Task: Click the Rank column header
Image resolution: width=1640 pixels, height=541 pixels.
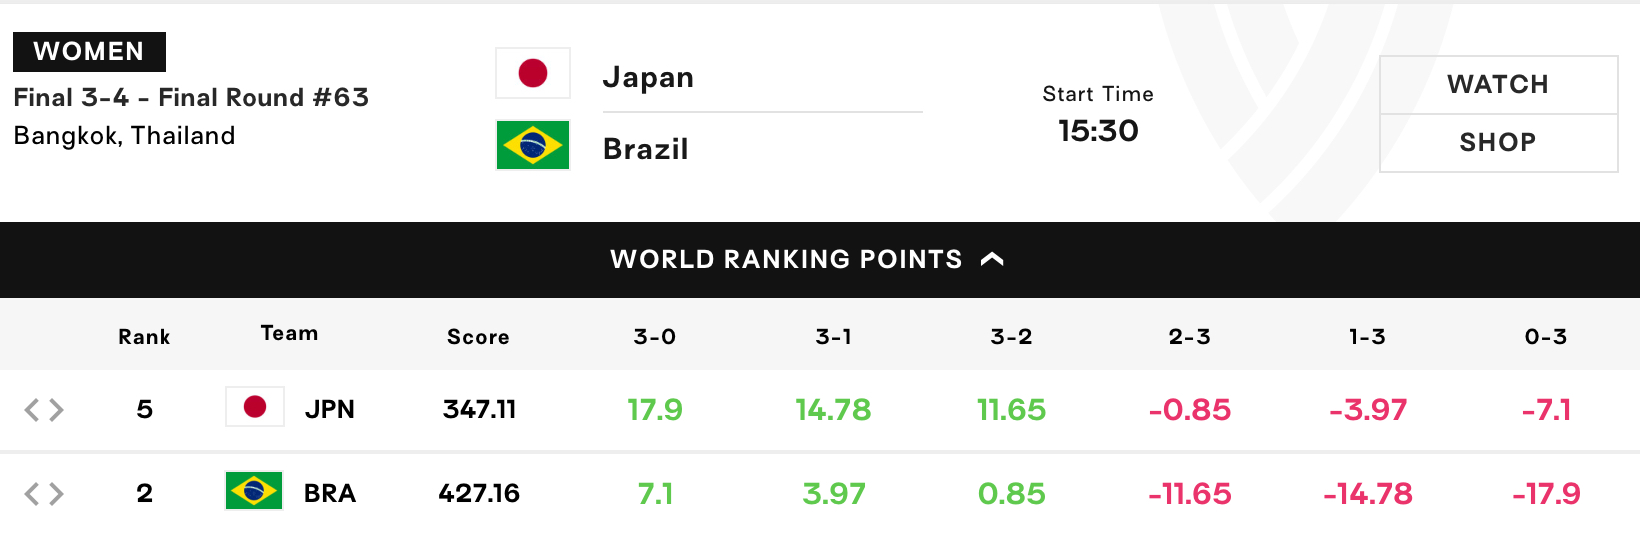Action: click(x=144, y=337)
